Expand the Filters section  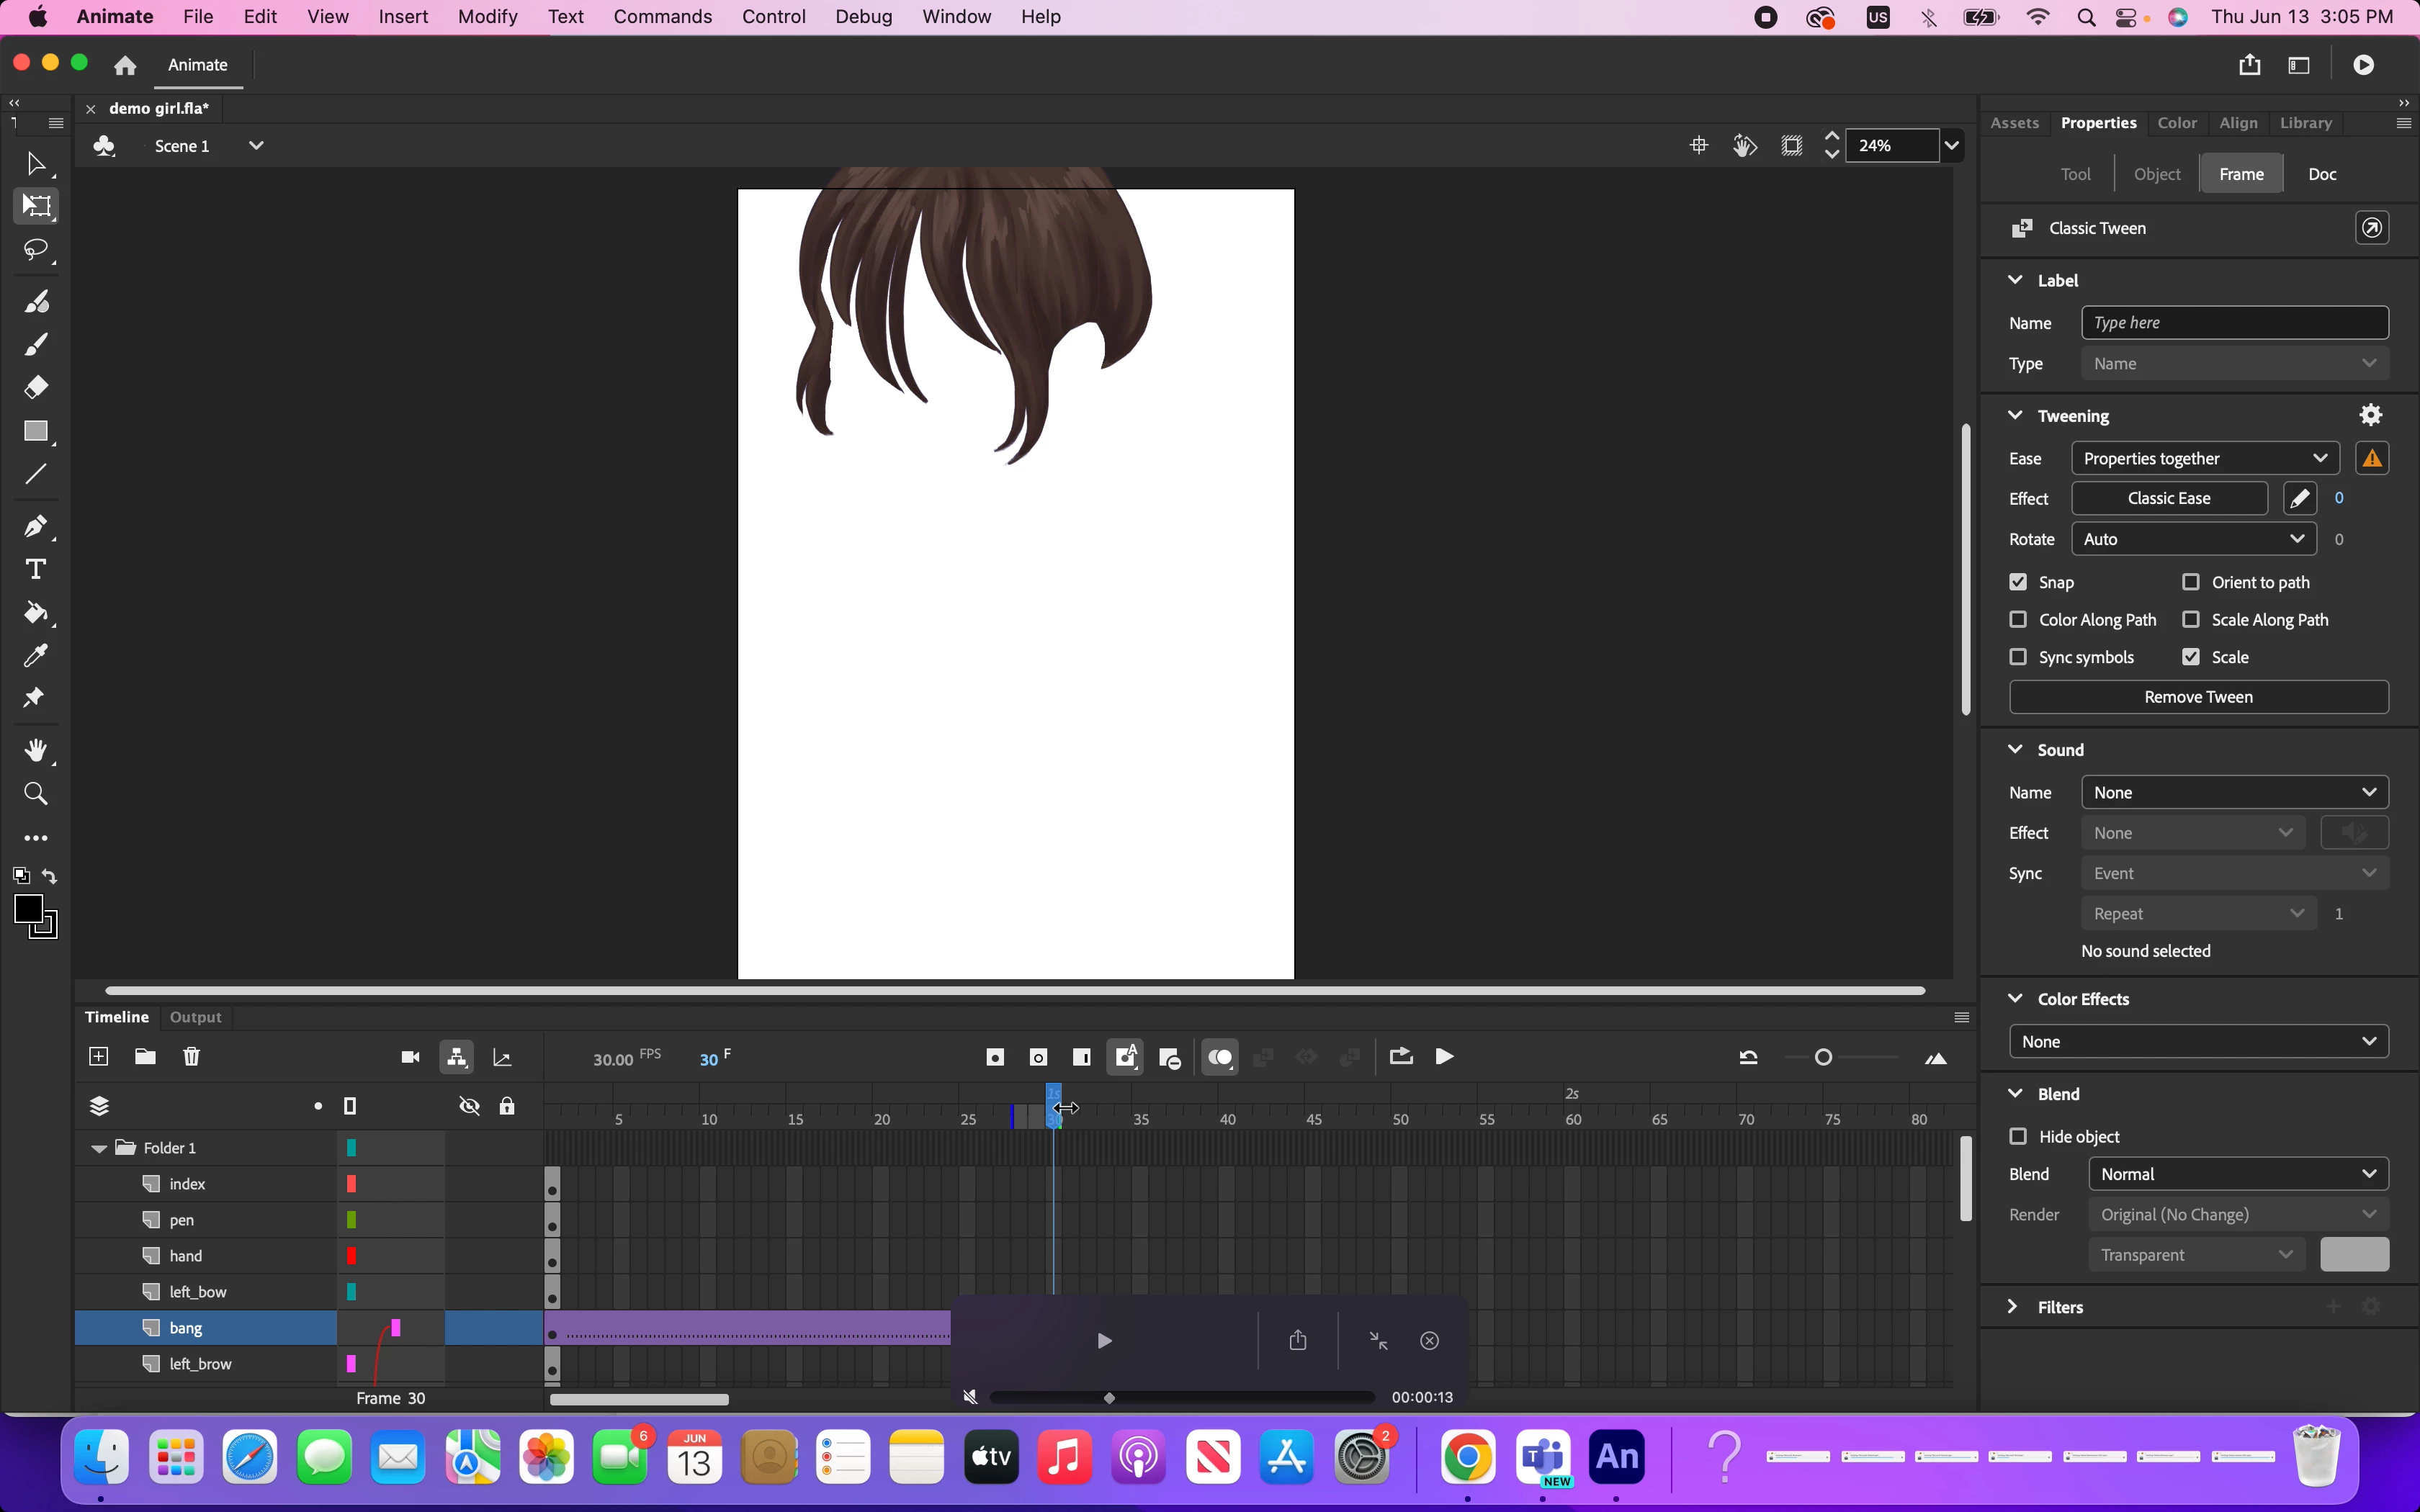(x=2013, y=1307)
